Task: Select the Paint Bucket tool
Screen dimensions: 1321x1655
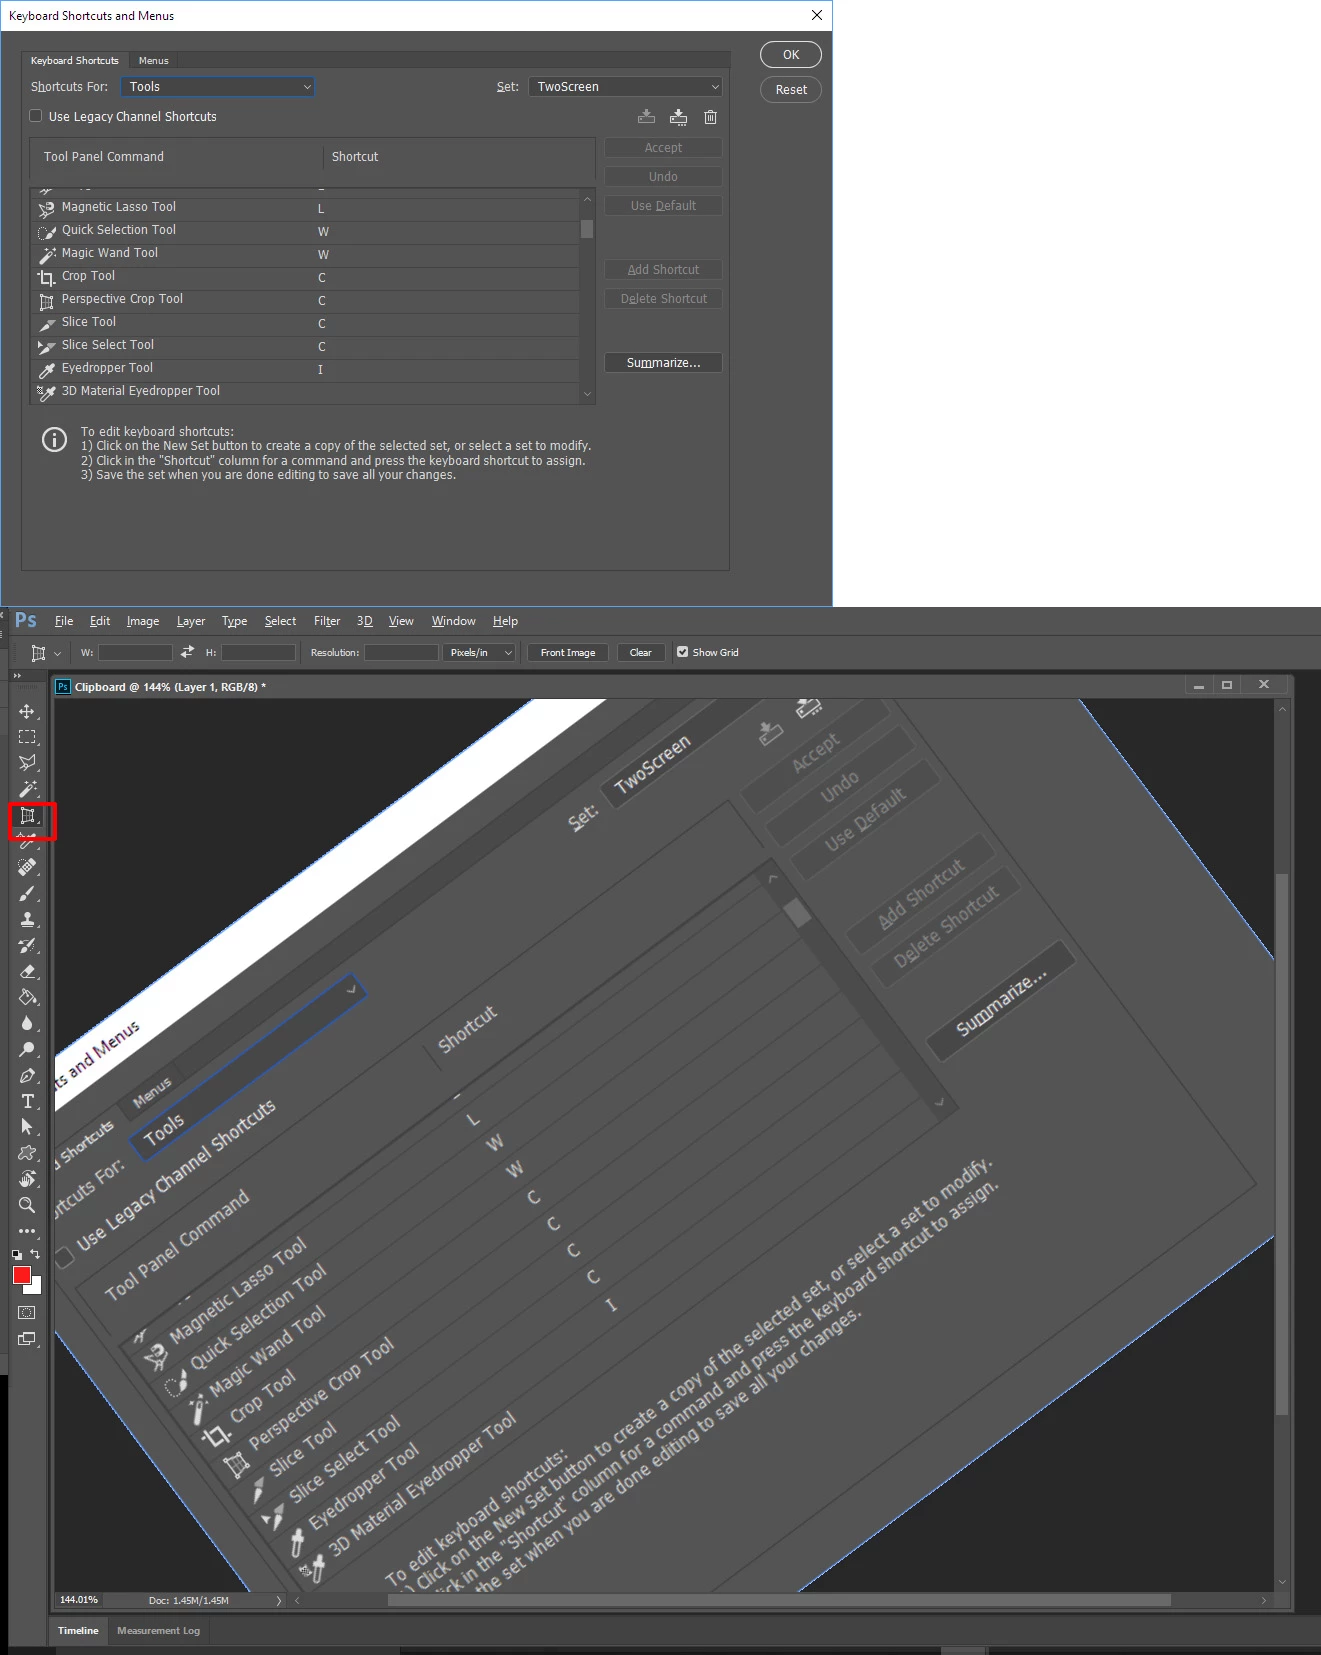Action: 27,998
